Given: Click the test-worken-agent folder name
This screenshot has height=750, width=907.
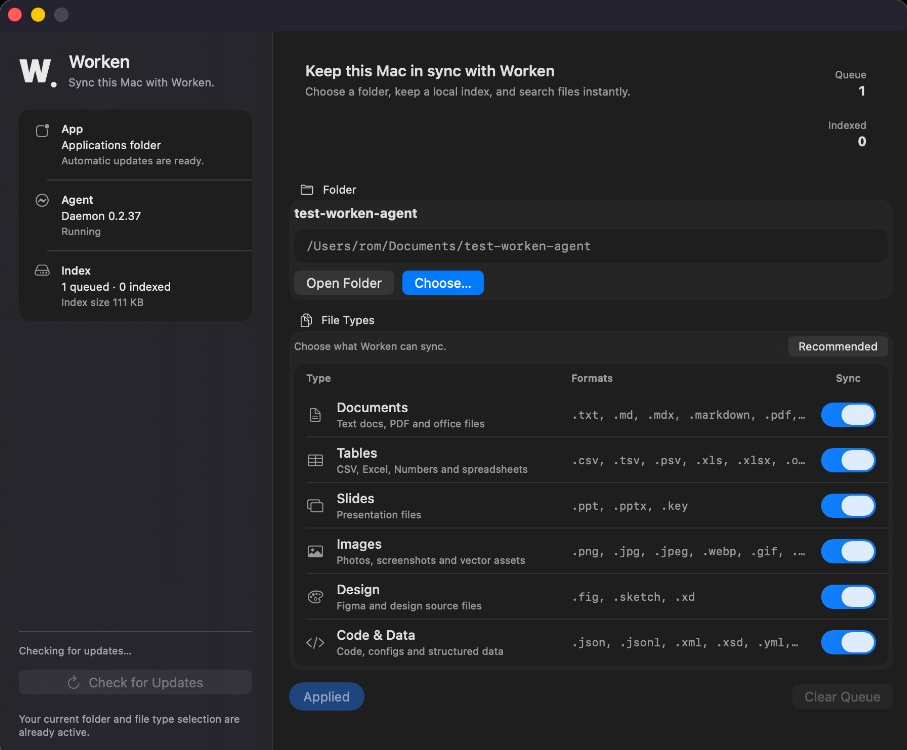Looking at the screenshot, I should click(x=356, y=213).
